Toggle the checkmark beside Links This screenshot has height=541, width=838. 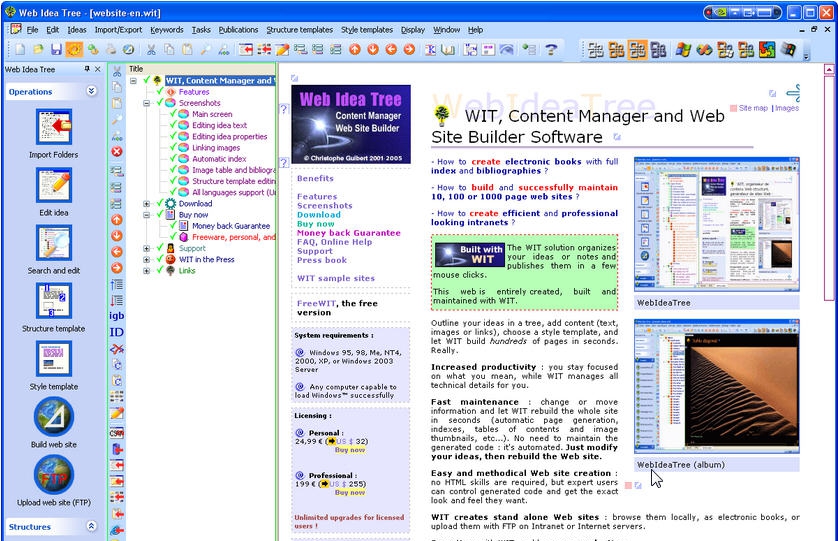coord(160,270)
